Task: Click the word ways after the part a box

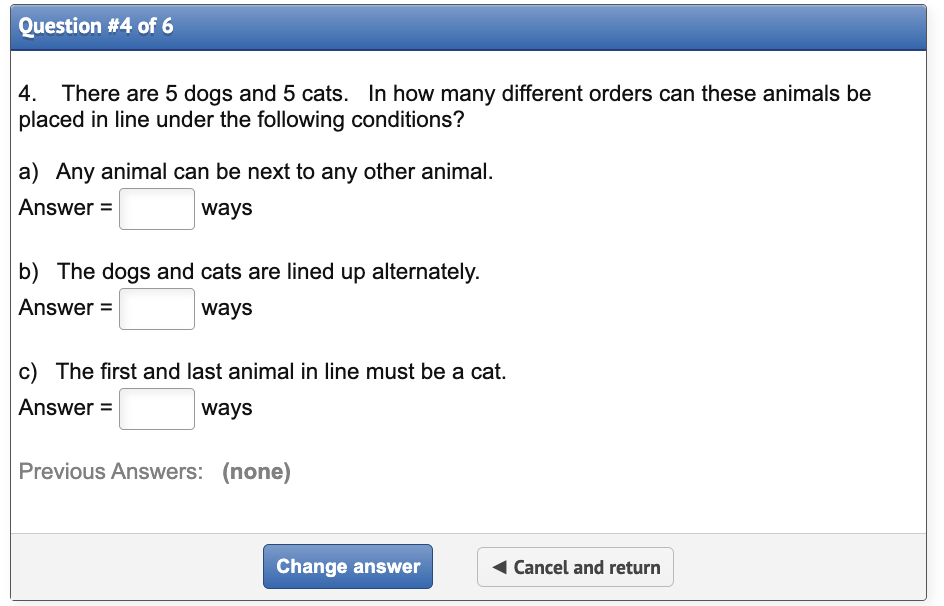Action: (x=227, y=208)
